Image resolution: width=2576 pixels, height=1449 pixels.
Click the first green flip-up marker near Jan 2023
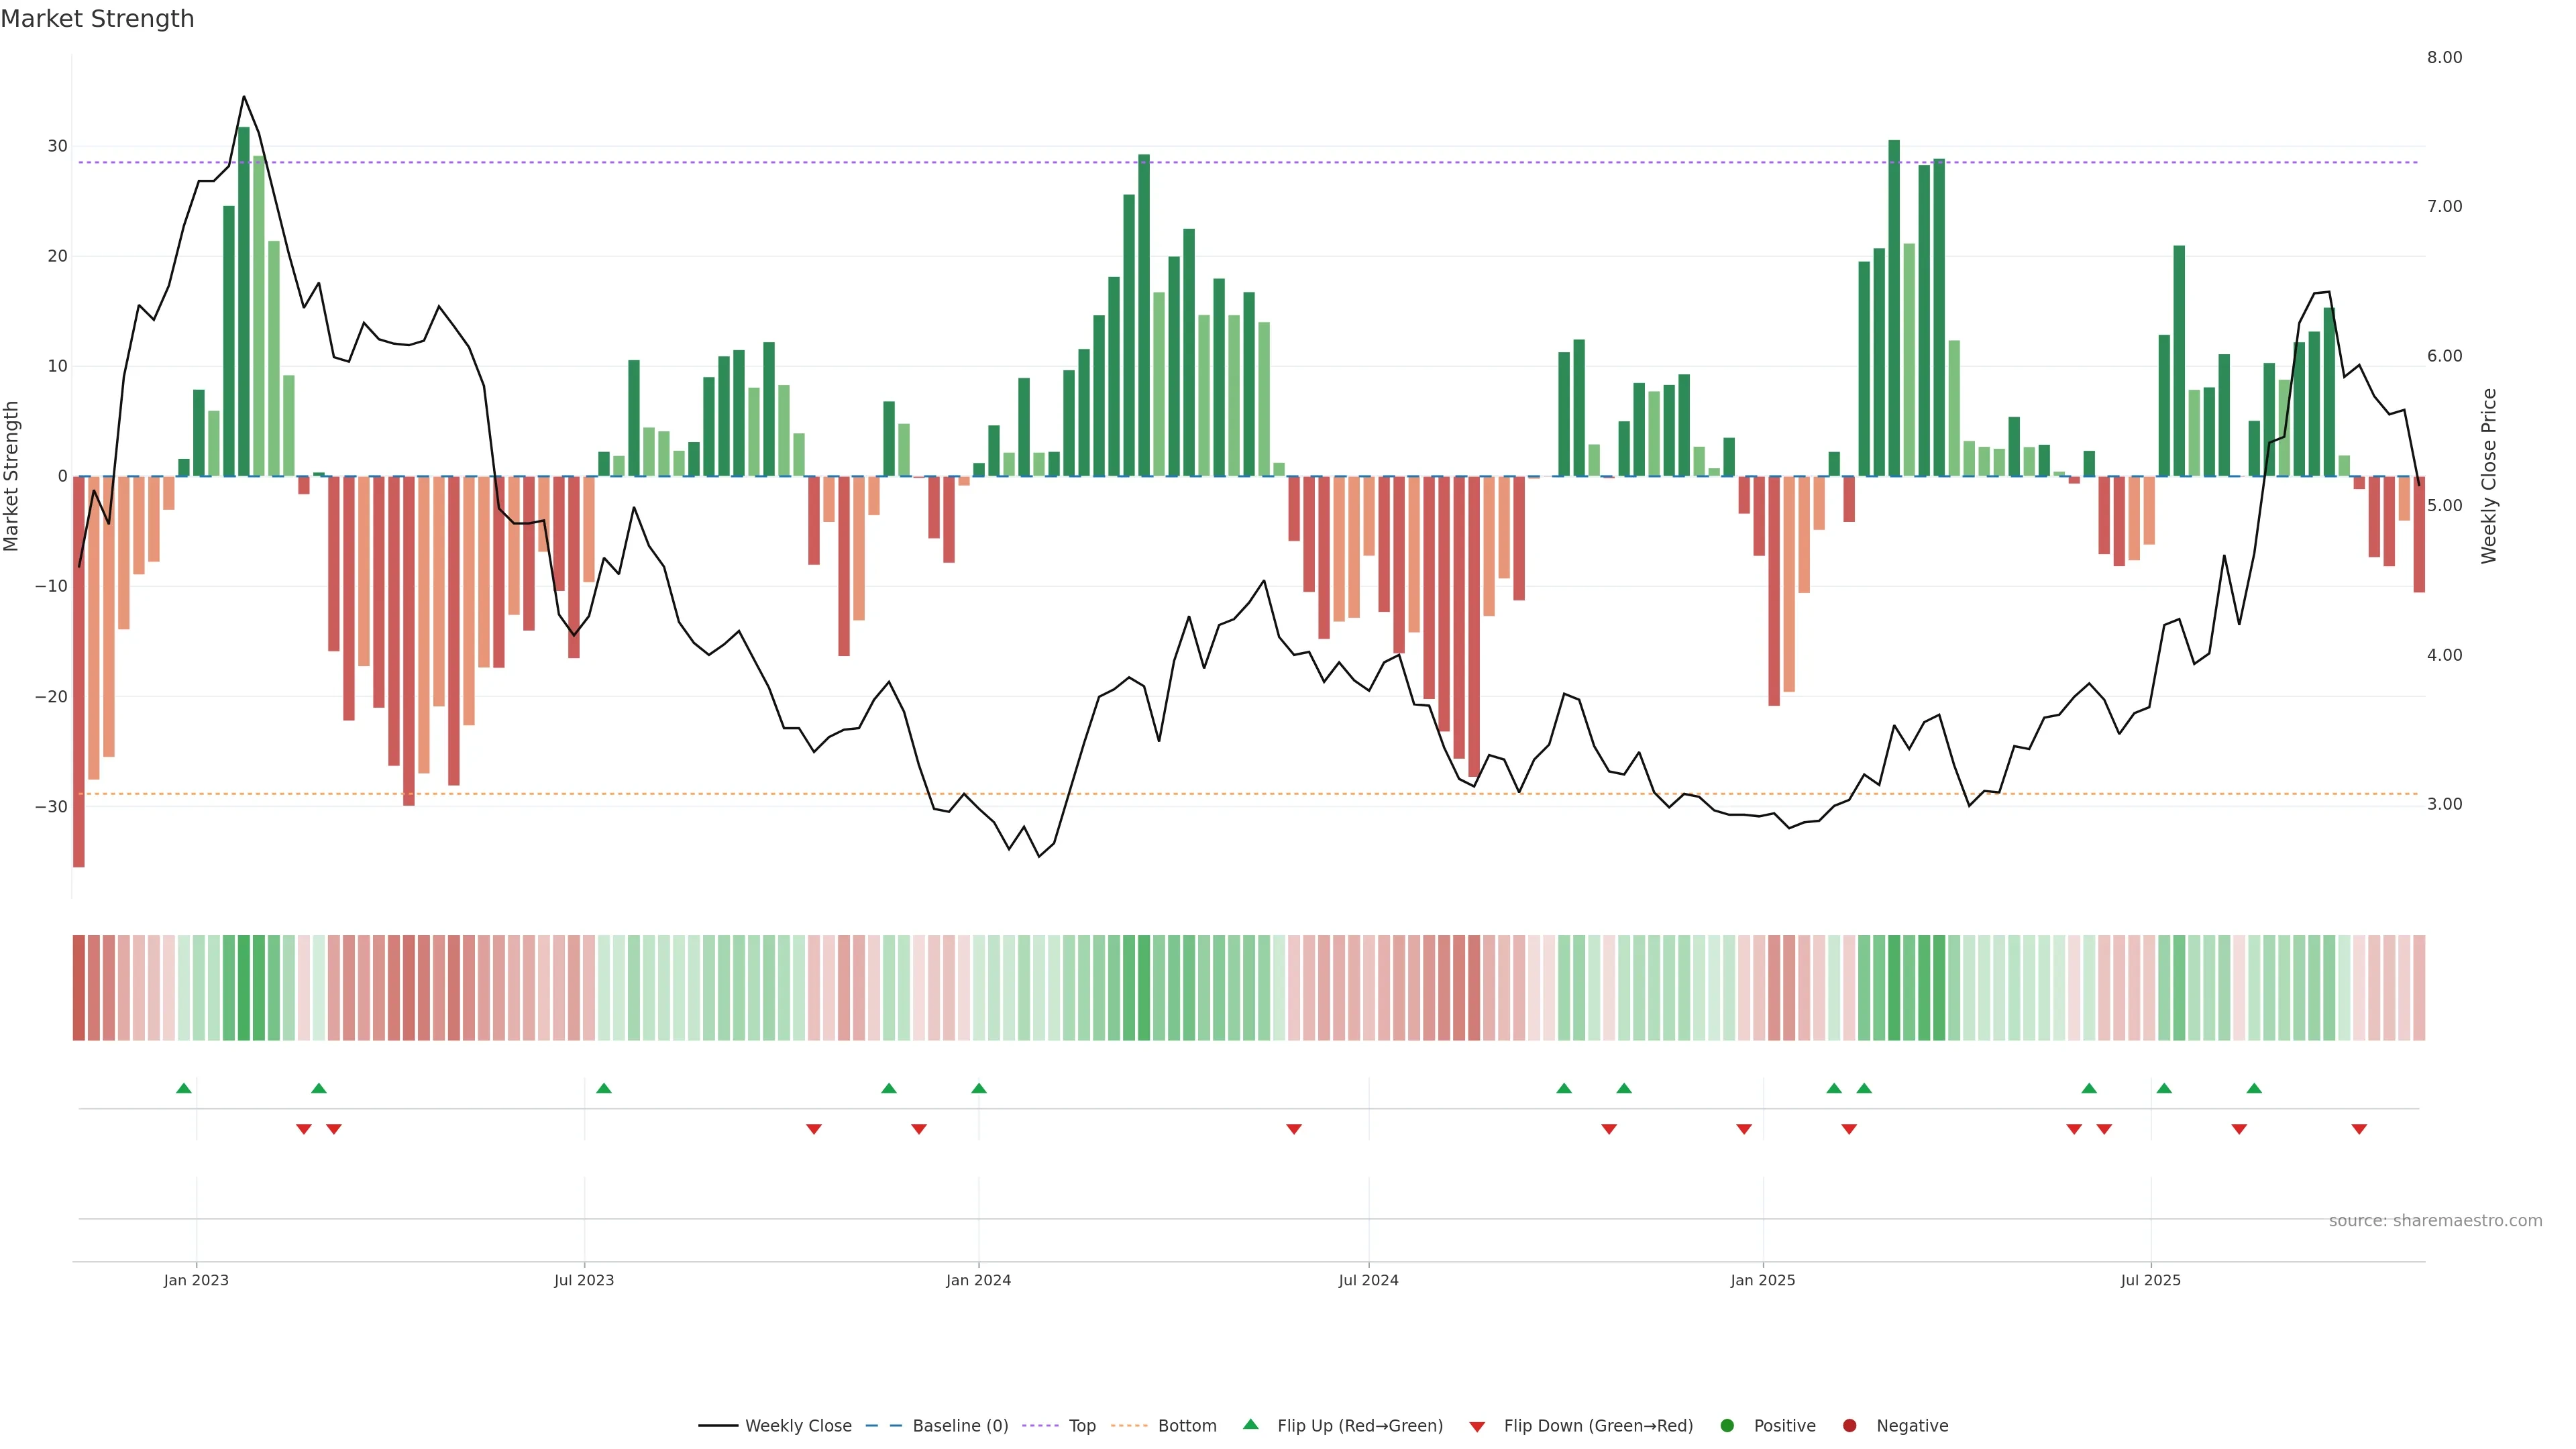coord(184,1088)
